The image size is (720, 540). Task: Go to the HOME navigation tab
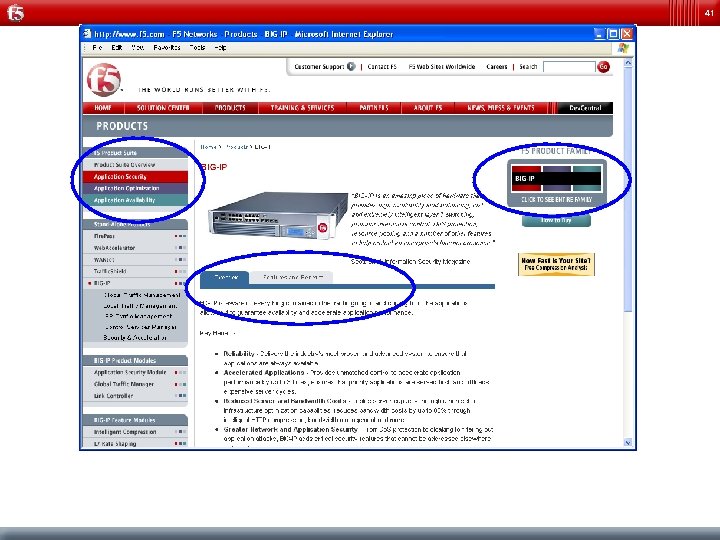coord(103,108)
